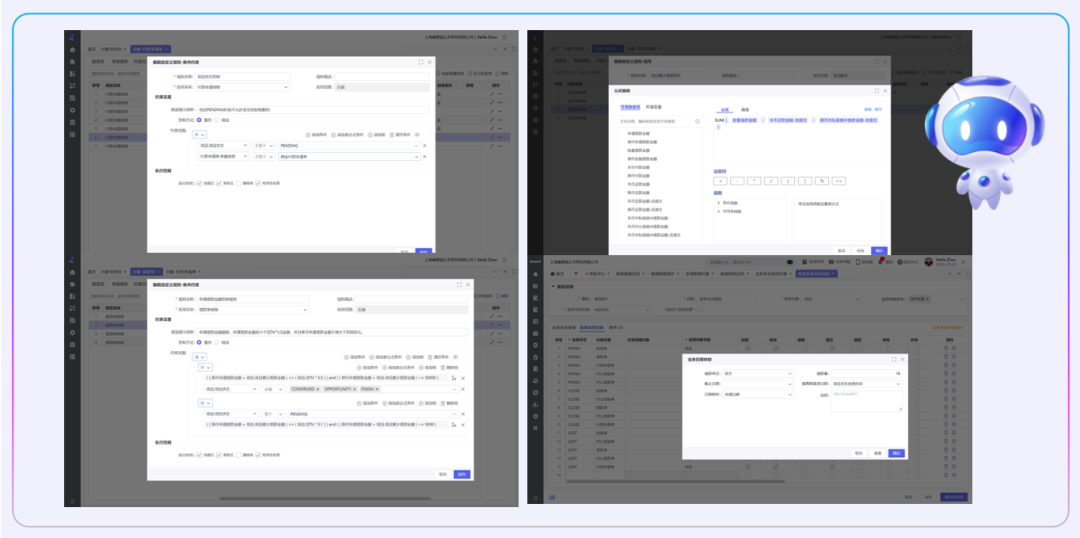Delete the PENDING condition row with X

pos(424,146)
